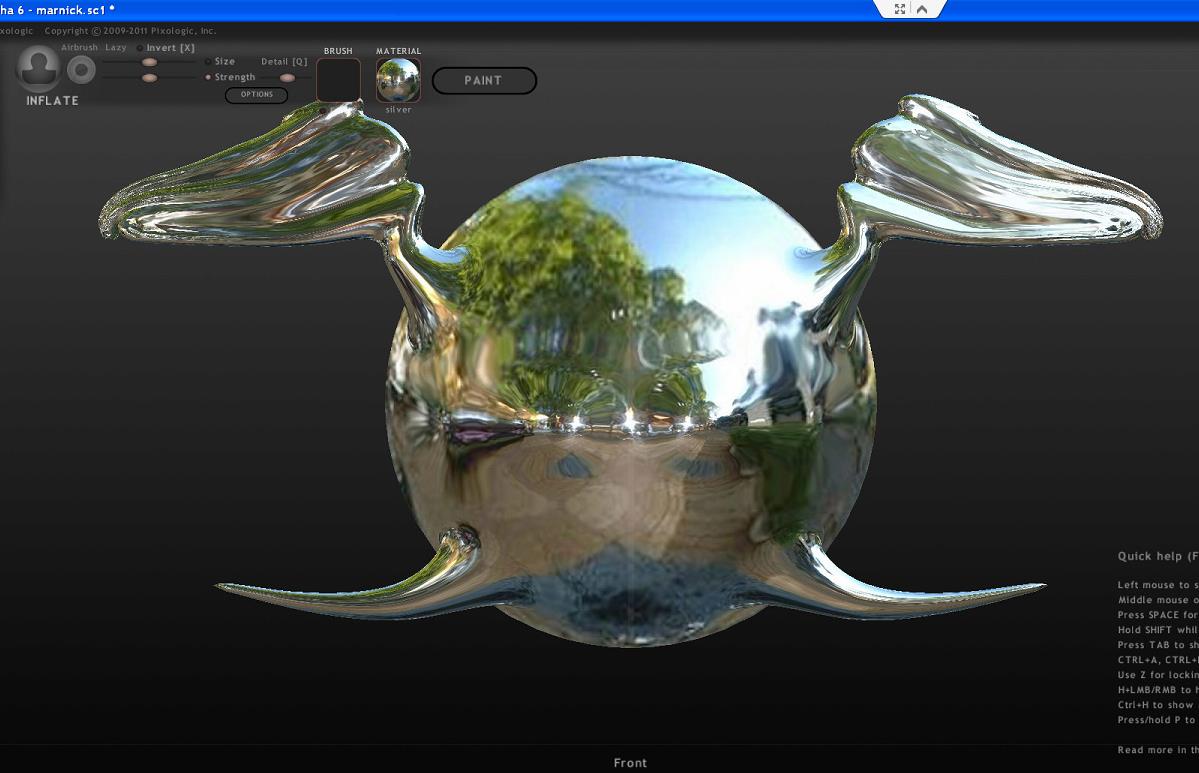1199x773 pixels.
Task: Toggle the Airbrush option
Action: pos(79,47)
